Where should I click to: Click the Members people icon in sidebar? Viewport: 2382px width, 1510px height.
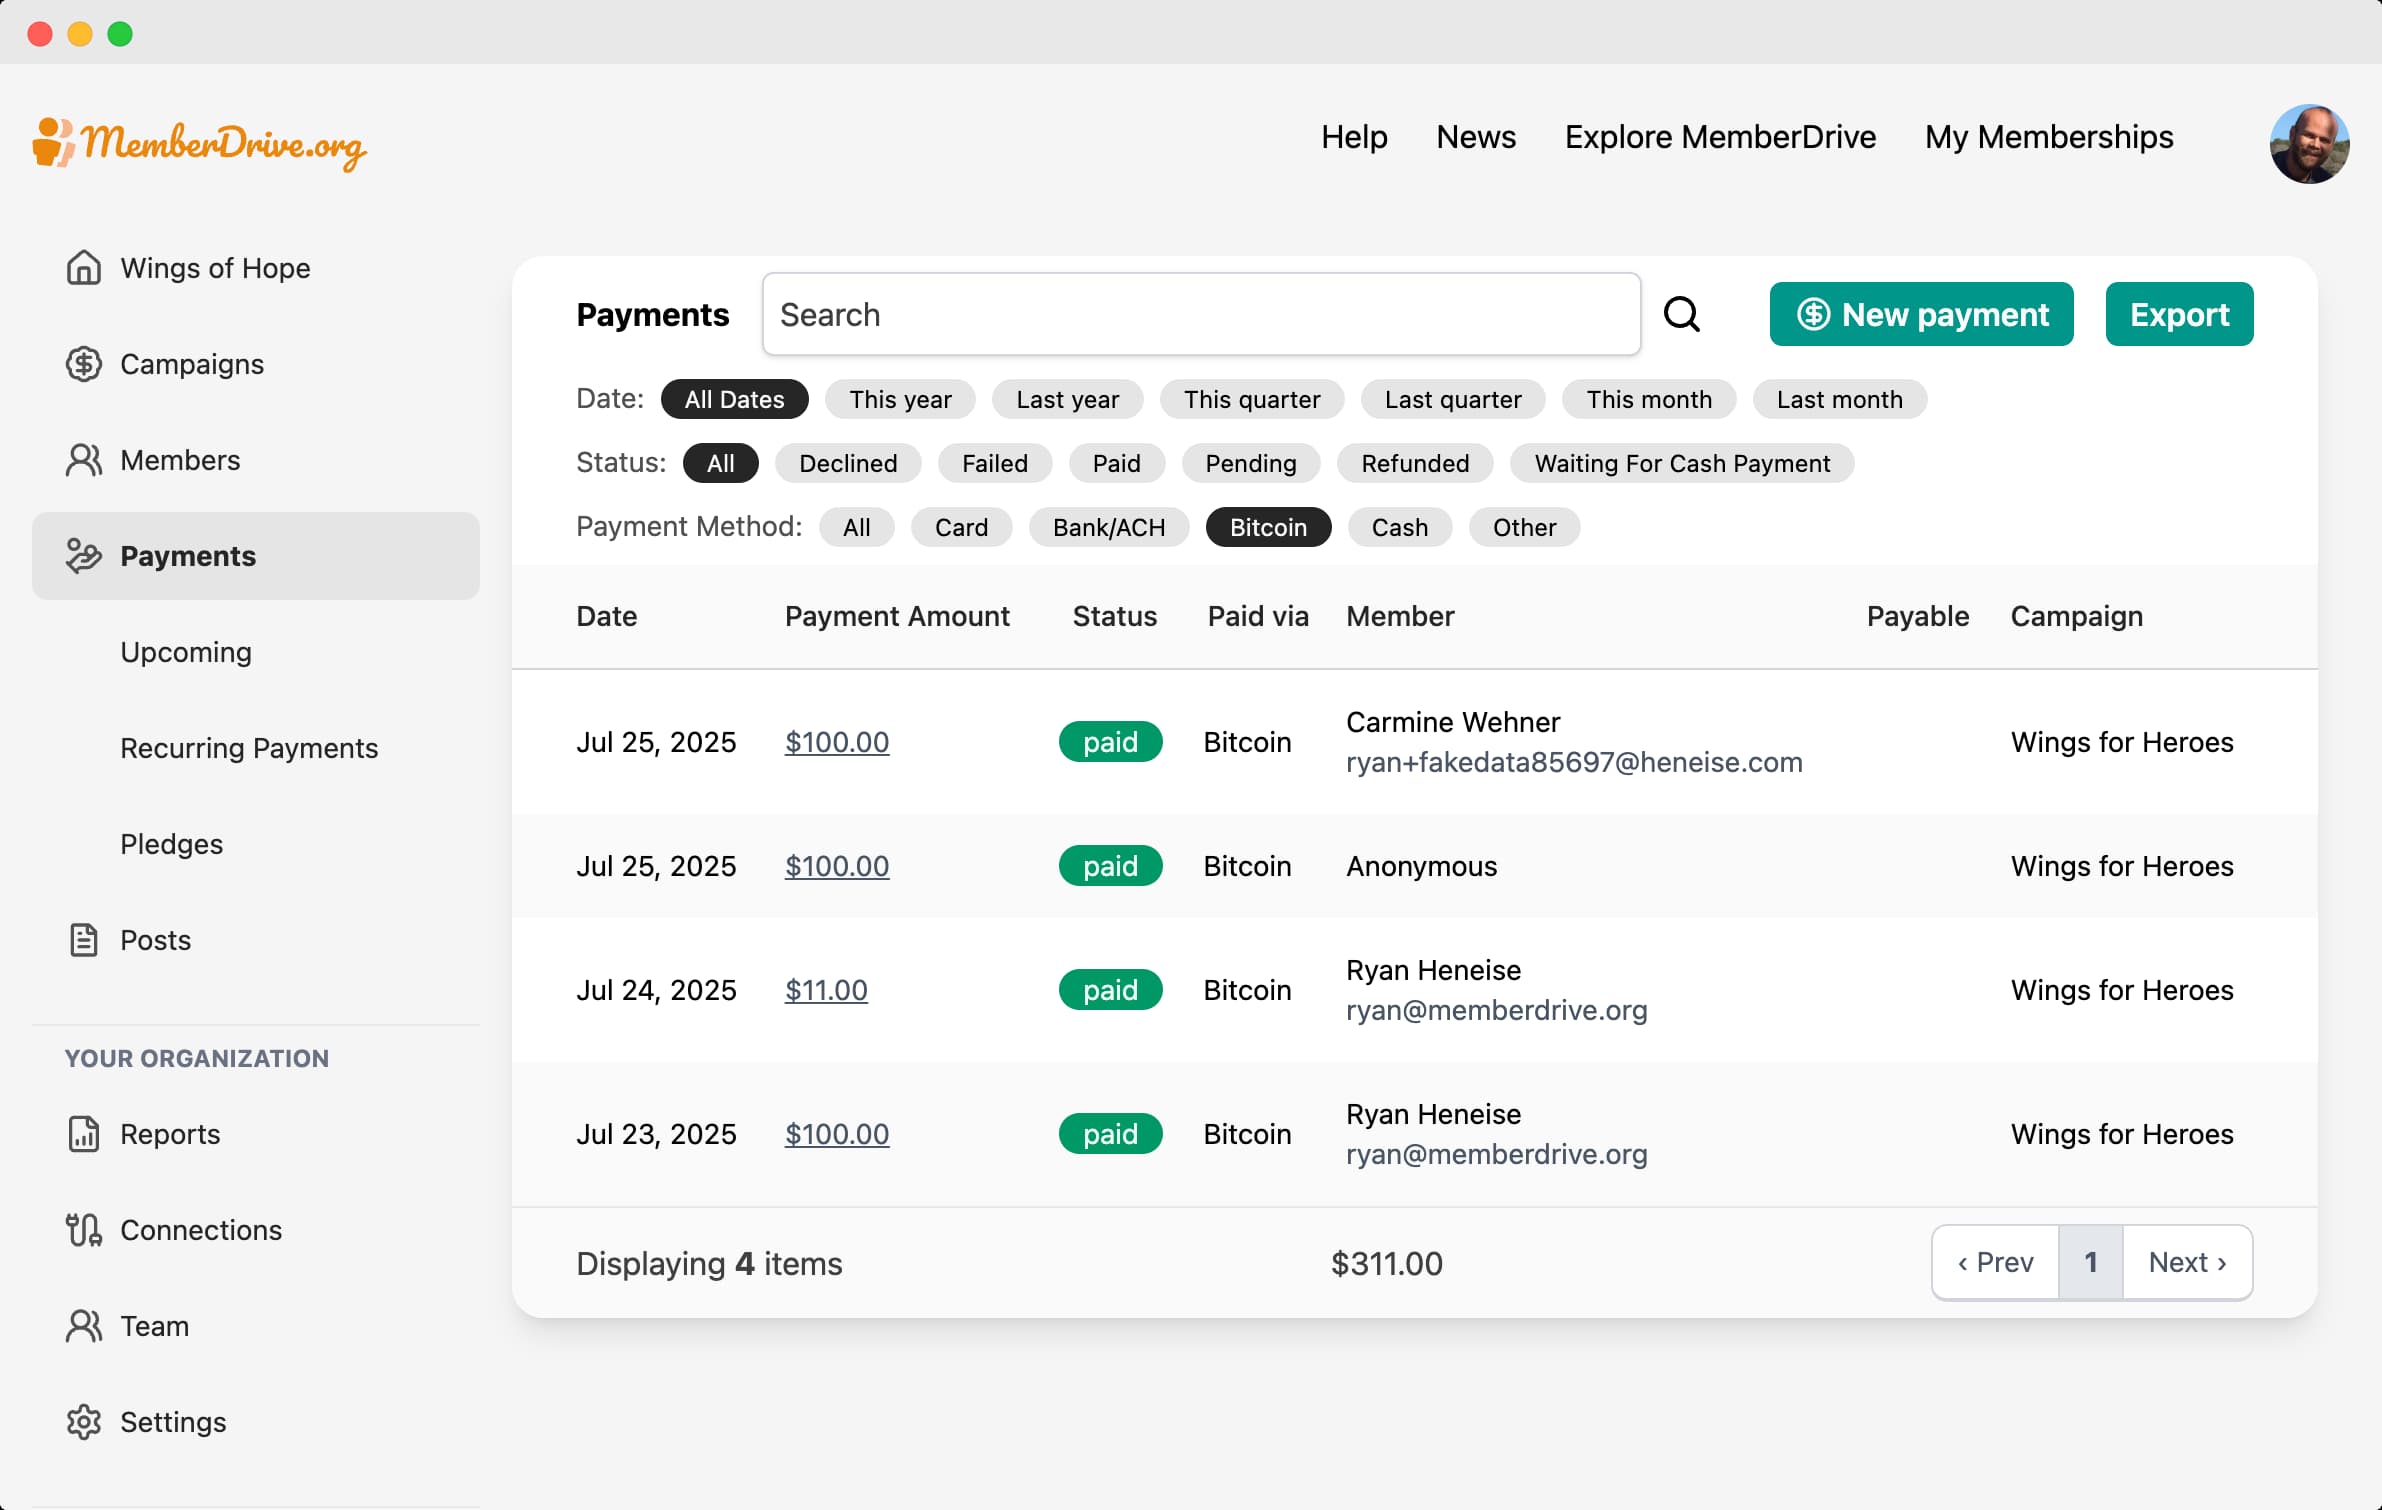pos(84,460)
